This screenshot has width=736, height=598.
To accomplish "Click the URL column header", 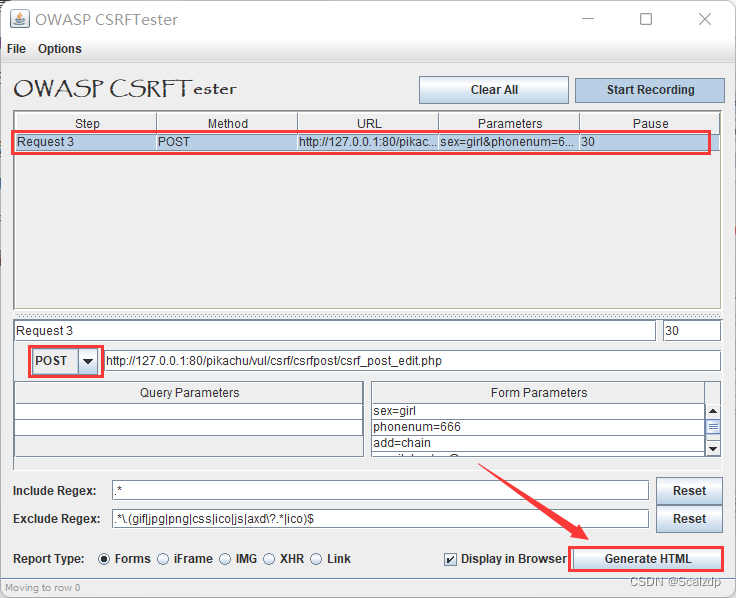I will (368, 123).
